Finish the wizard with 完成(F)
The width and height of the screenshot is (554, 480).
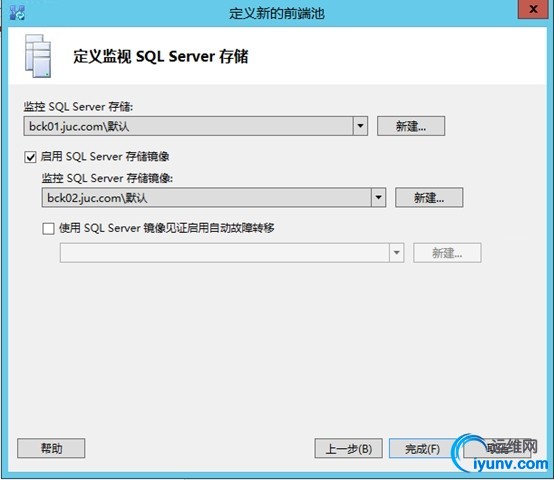(x=422, y=449)
